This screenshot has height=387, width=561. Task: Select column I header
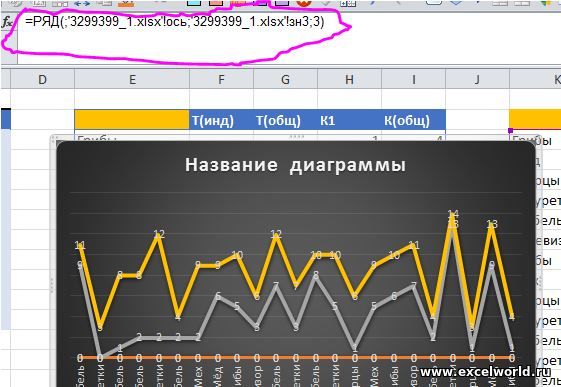414,79
